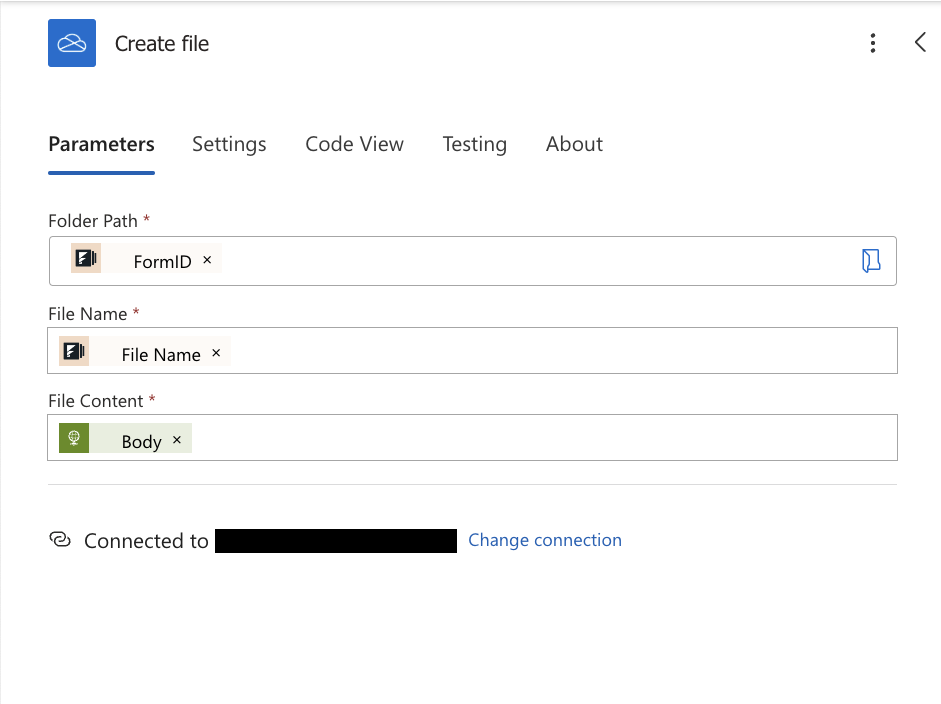Screen dimensions: 941x704
Task: Switch to the Parameters tab
Action: tap(101, 144)
